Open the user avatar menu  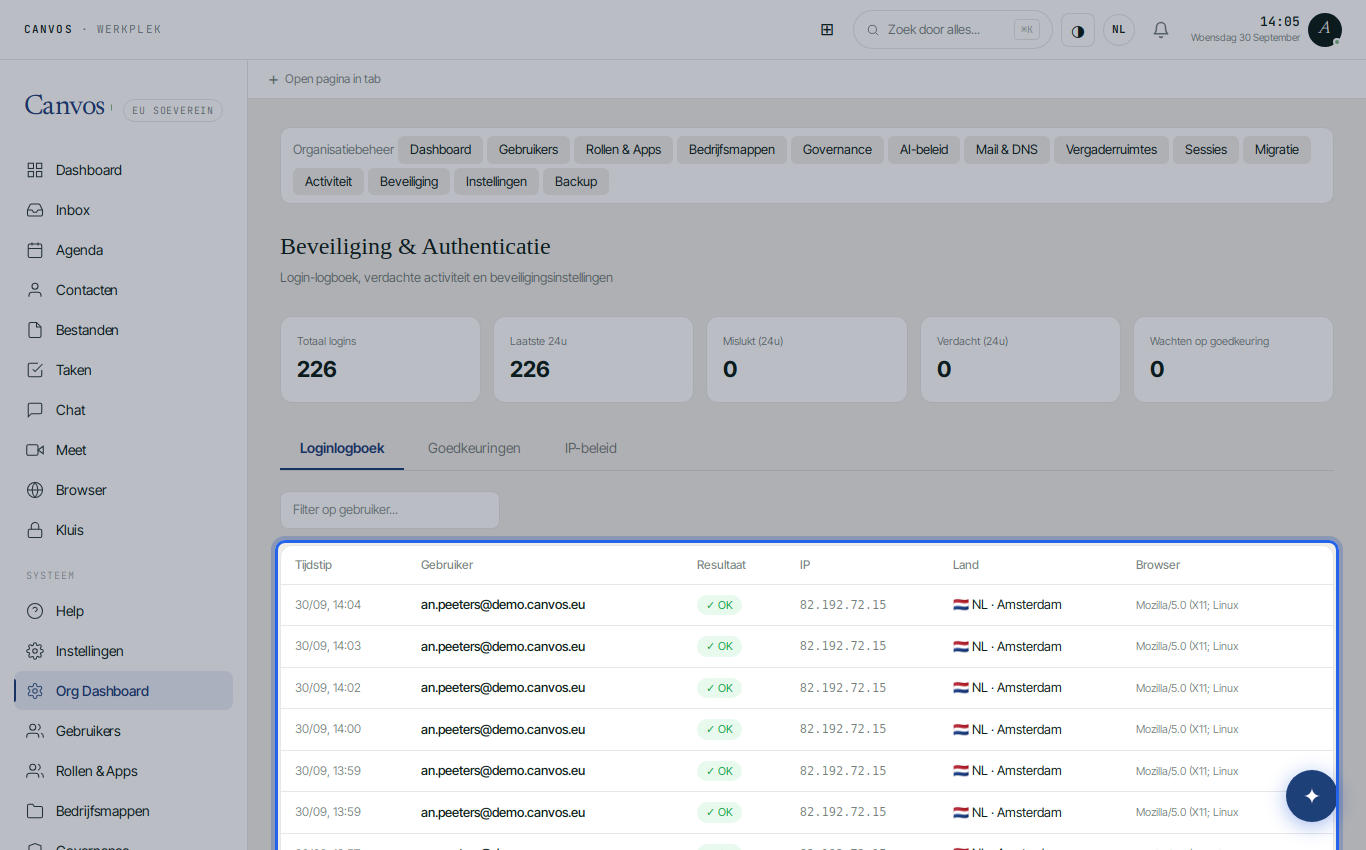click(x=1325, y=30)
